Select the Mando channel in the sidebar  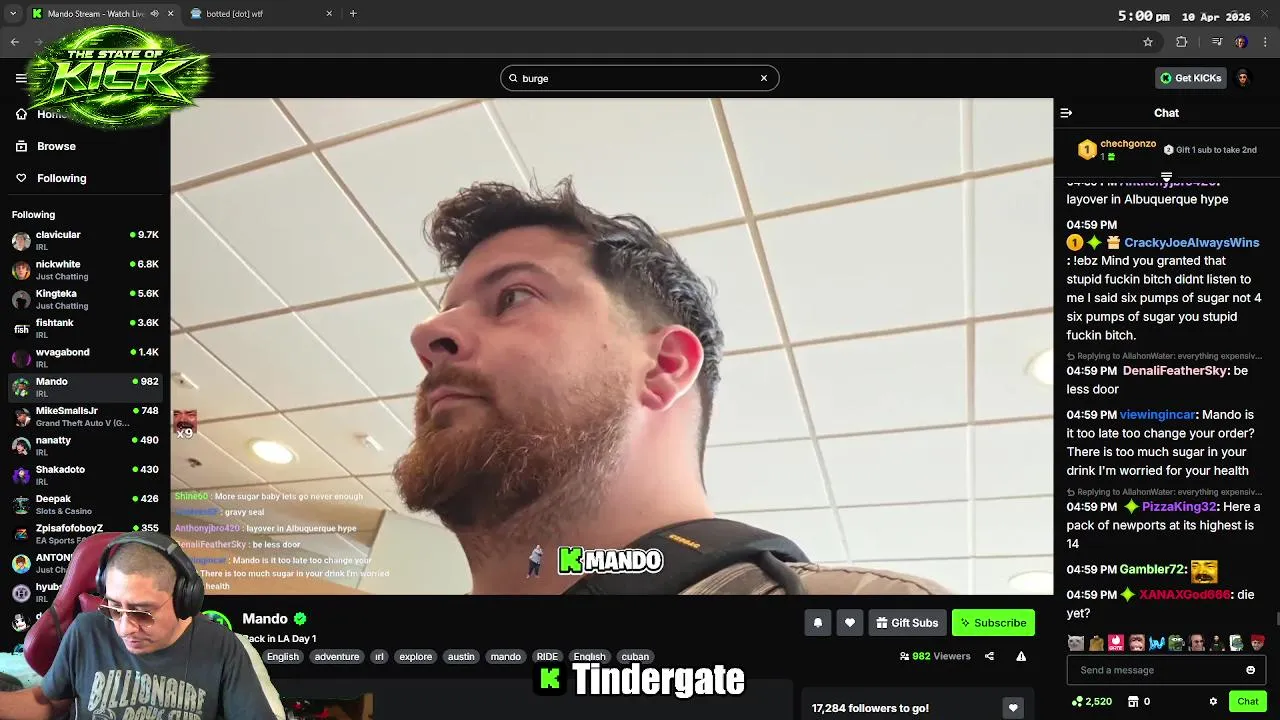coord(85,387)
